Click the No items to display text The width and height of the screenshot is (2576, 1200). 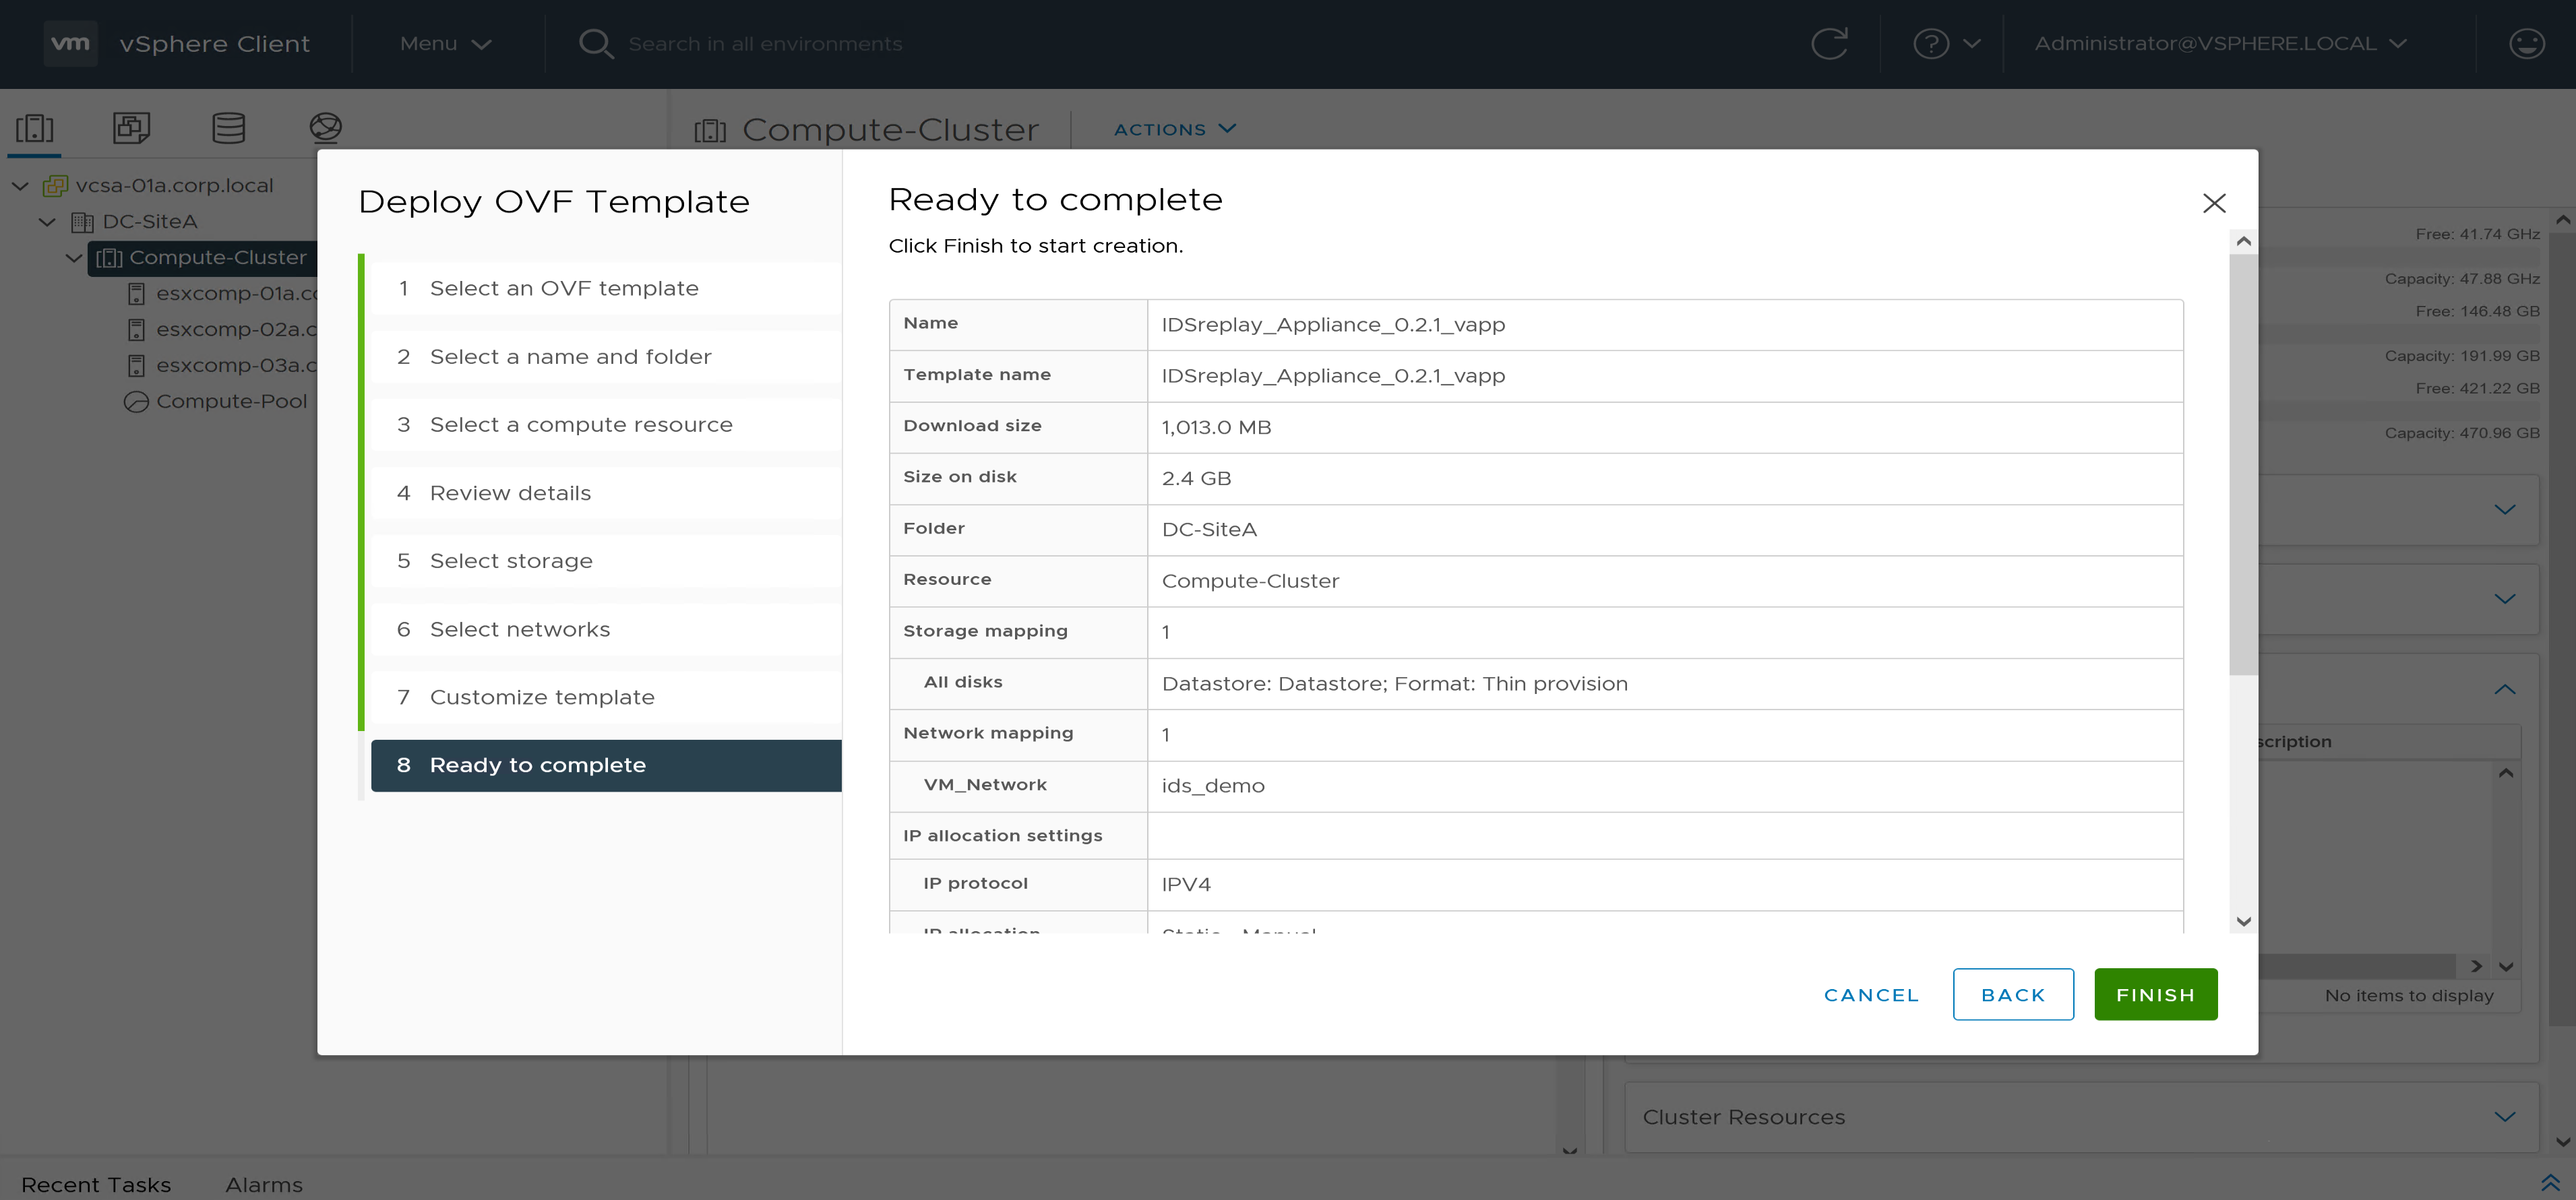tap(2409, 996)
